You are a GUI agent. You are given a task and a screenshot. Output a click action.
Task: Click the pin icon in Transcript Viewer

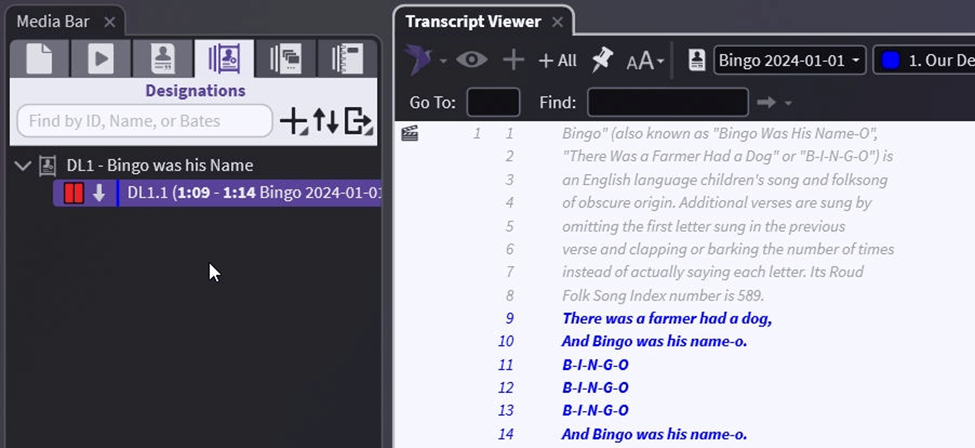(601, 60)
